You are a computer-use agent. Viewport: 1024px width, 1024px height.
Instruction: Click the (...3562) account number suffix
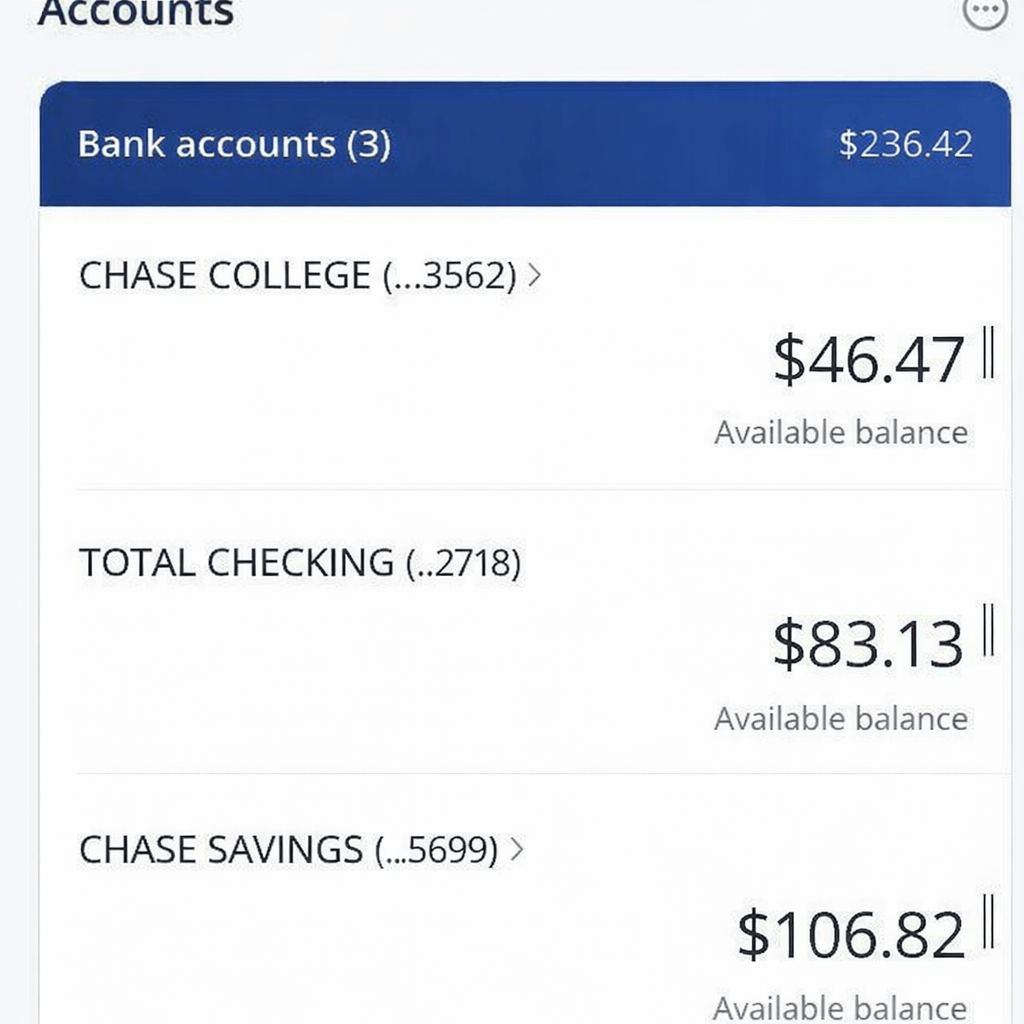(x=450, y=275)
